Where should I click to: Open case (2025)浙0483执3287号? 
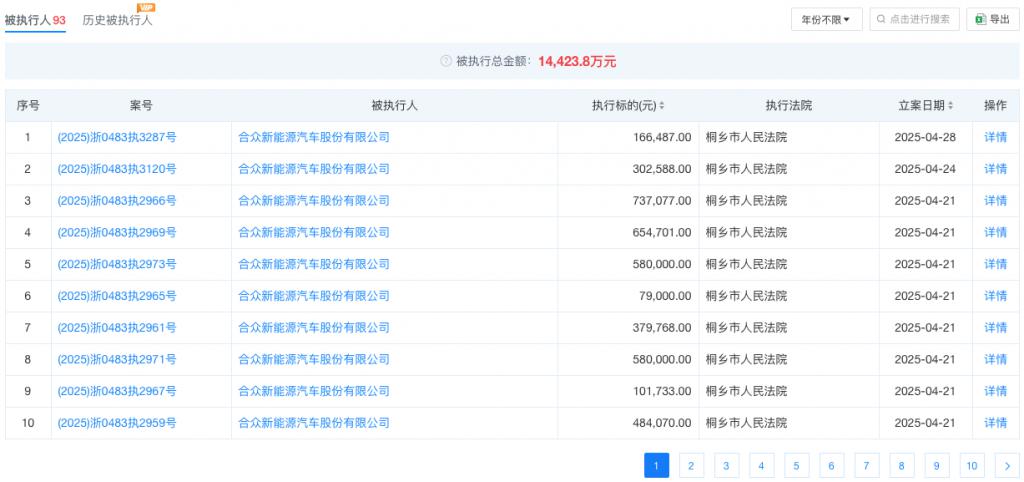(117, 137)
